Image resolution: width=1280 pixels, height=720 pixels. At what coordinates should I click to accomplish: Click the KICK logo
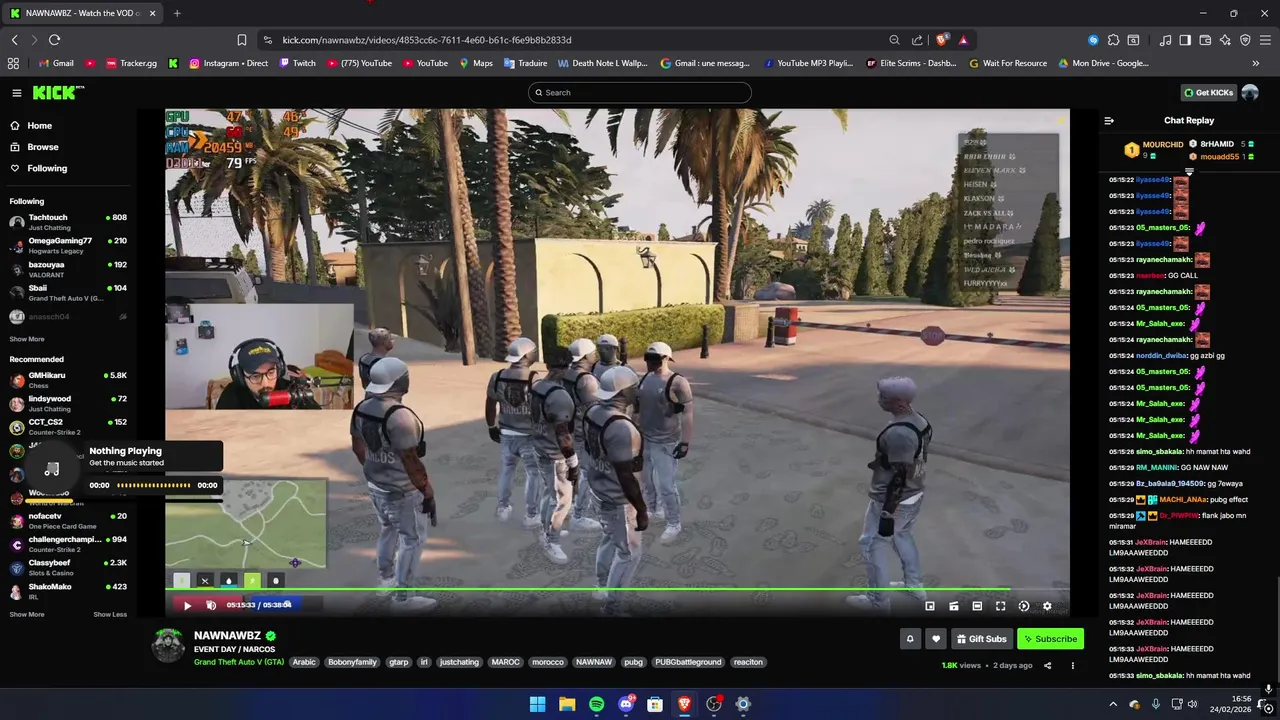(58, 92)
